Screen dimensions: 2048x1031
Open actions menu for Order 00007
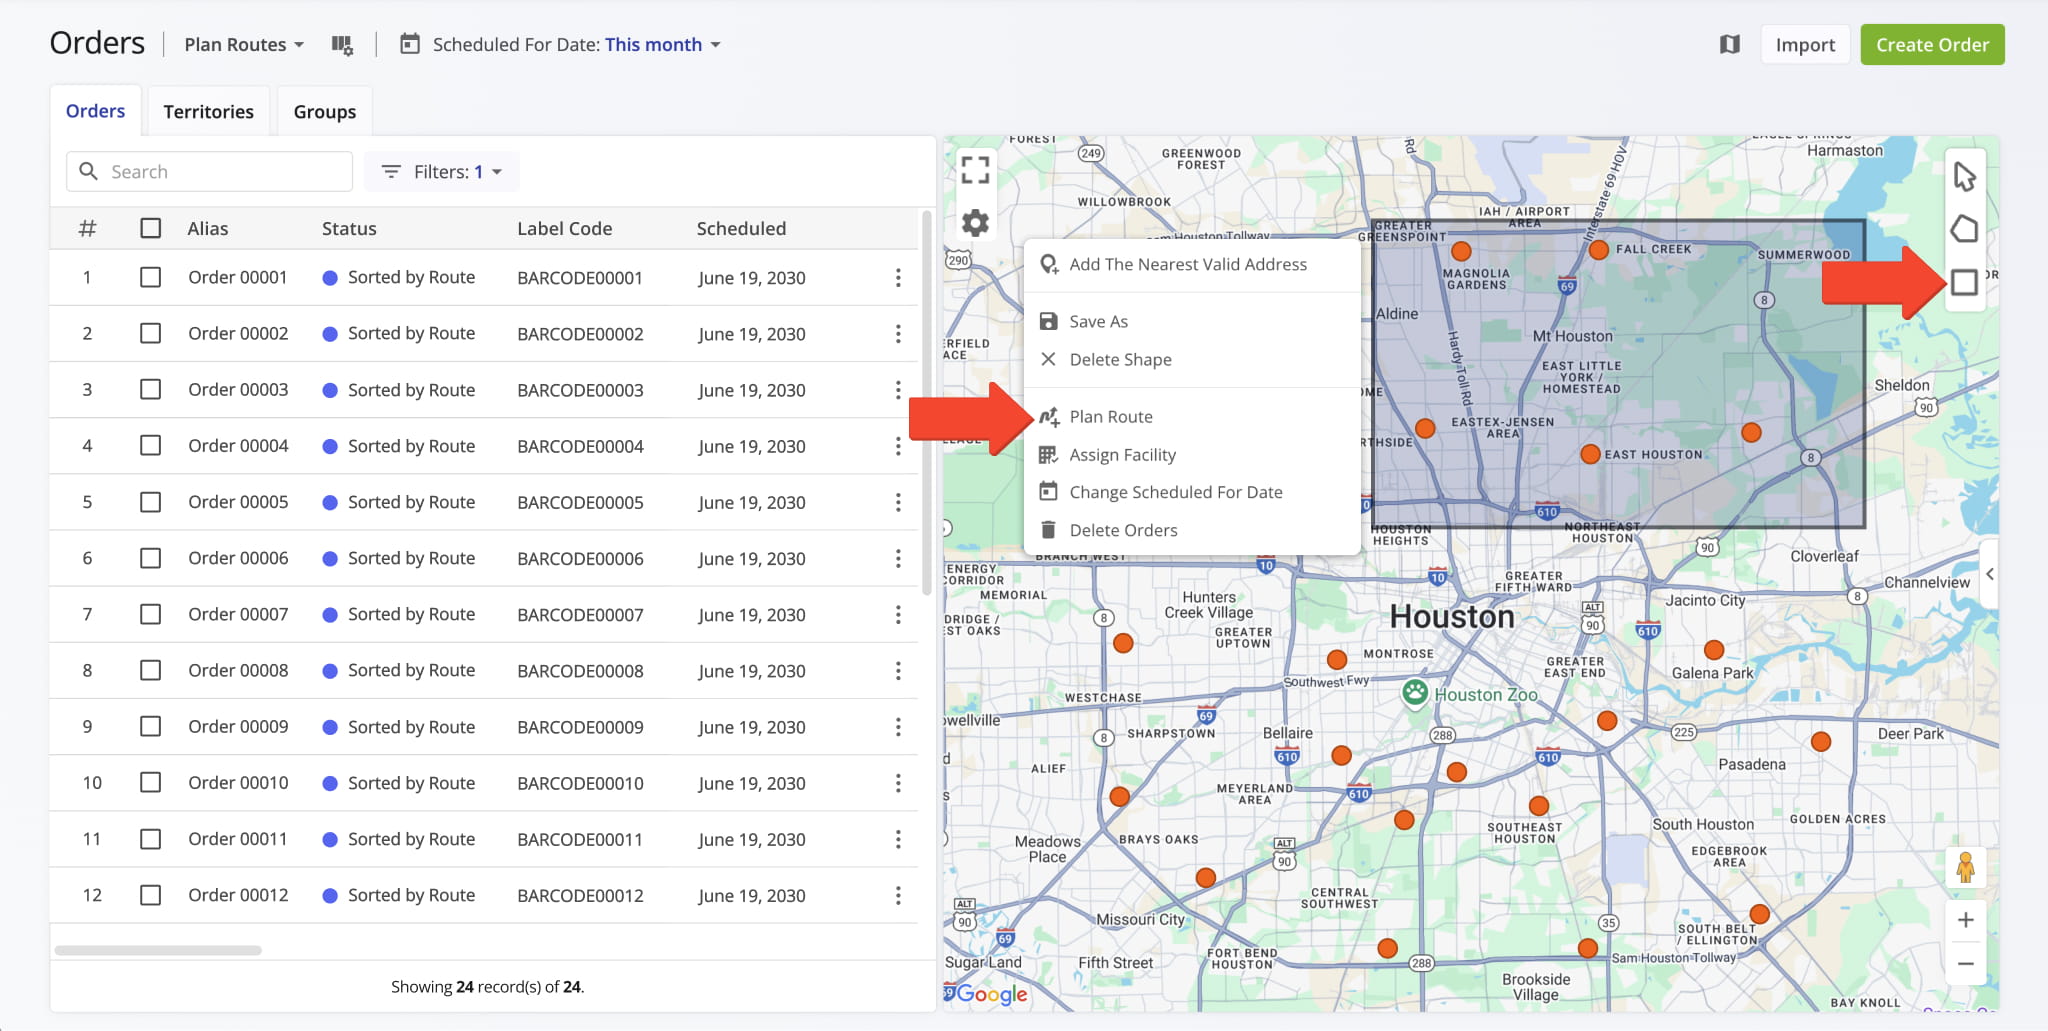pyautogui.click(x=898, y=614)
